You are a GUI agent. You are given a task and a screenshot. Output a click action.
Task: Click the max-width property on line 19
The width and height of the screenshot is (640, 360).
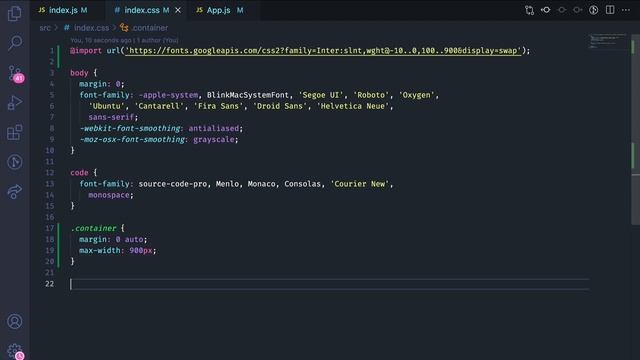pyautogui.click(x=100, y=250)
